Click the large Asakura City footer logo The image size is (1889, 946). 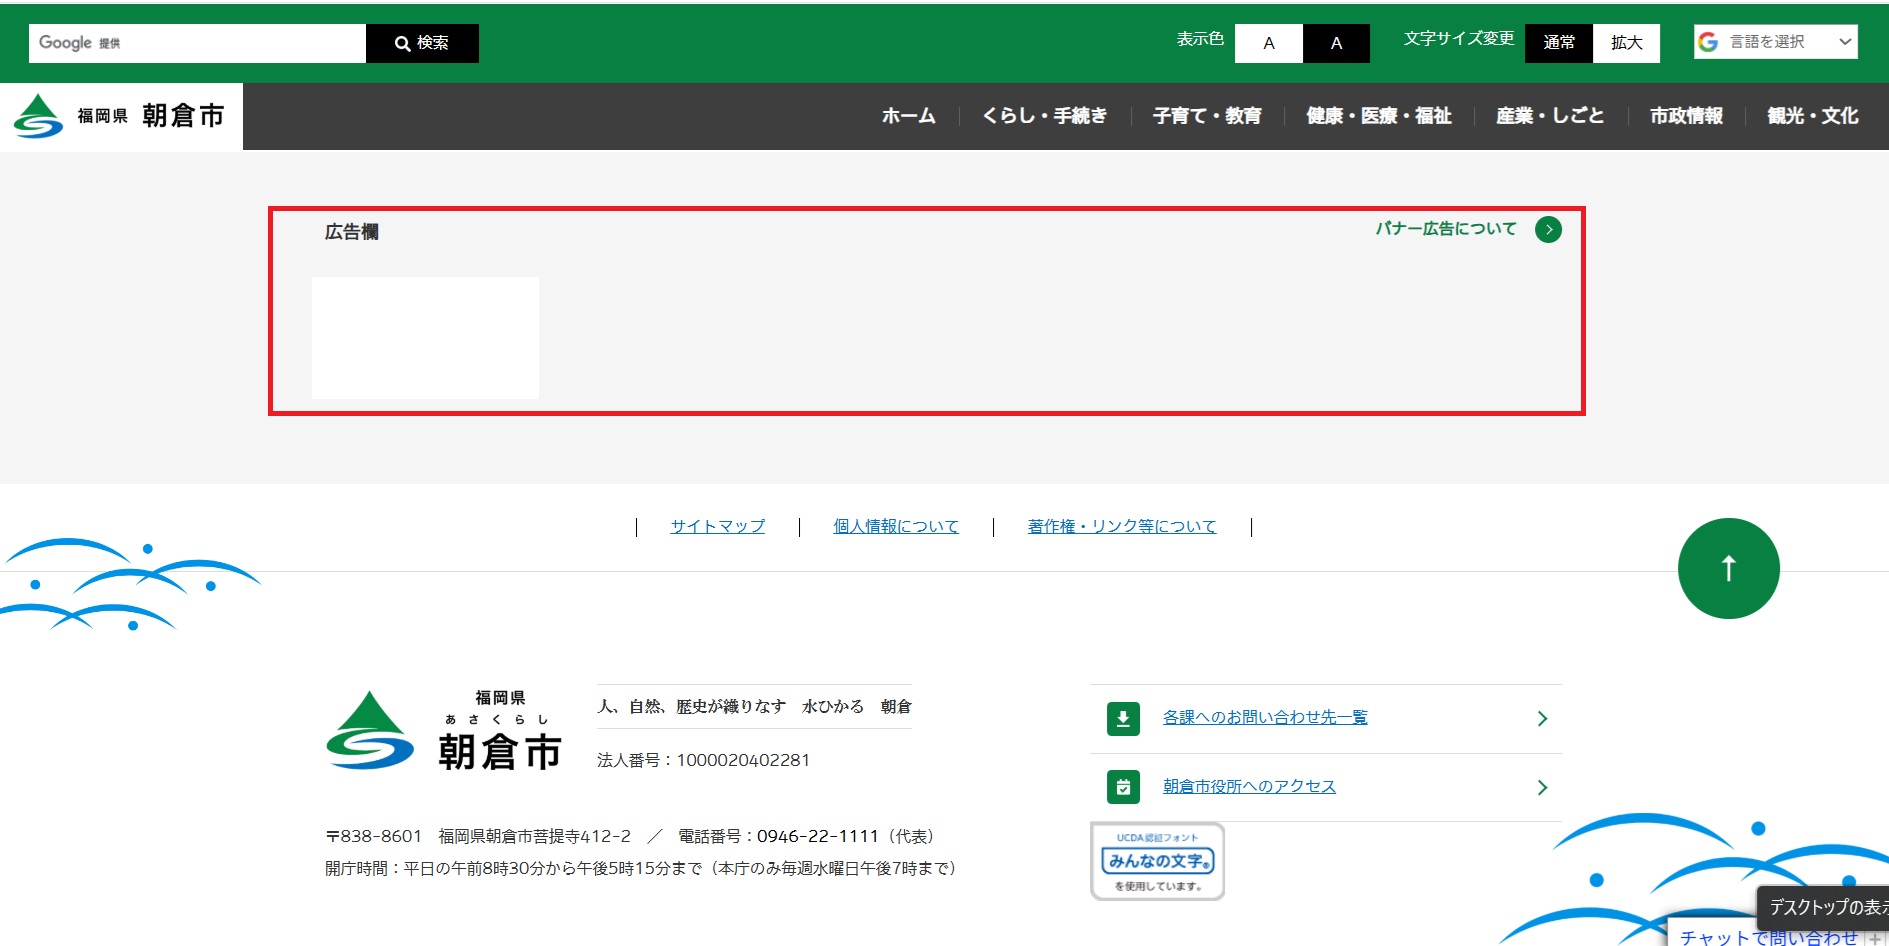(445, 733)
